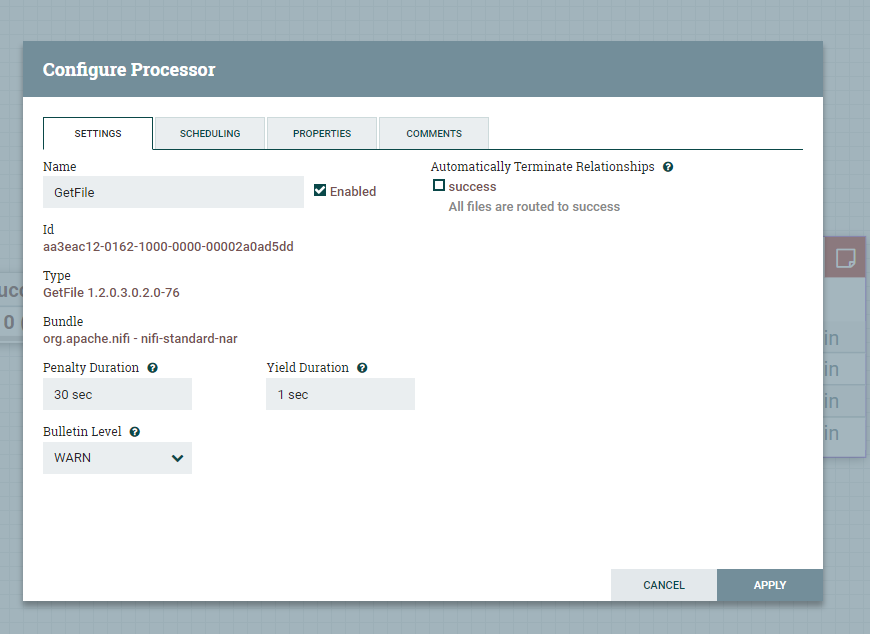Image resolution: width=870 pixels, height=634 pixels.
Task: Edit the processor Name field
Action: (x=172, y=191)
